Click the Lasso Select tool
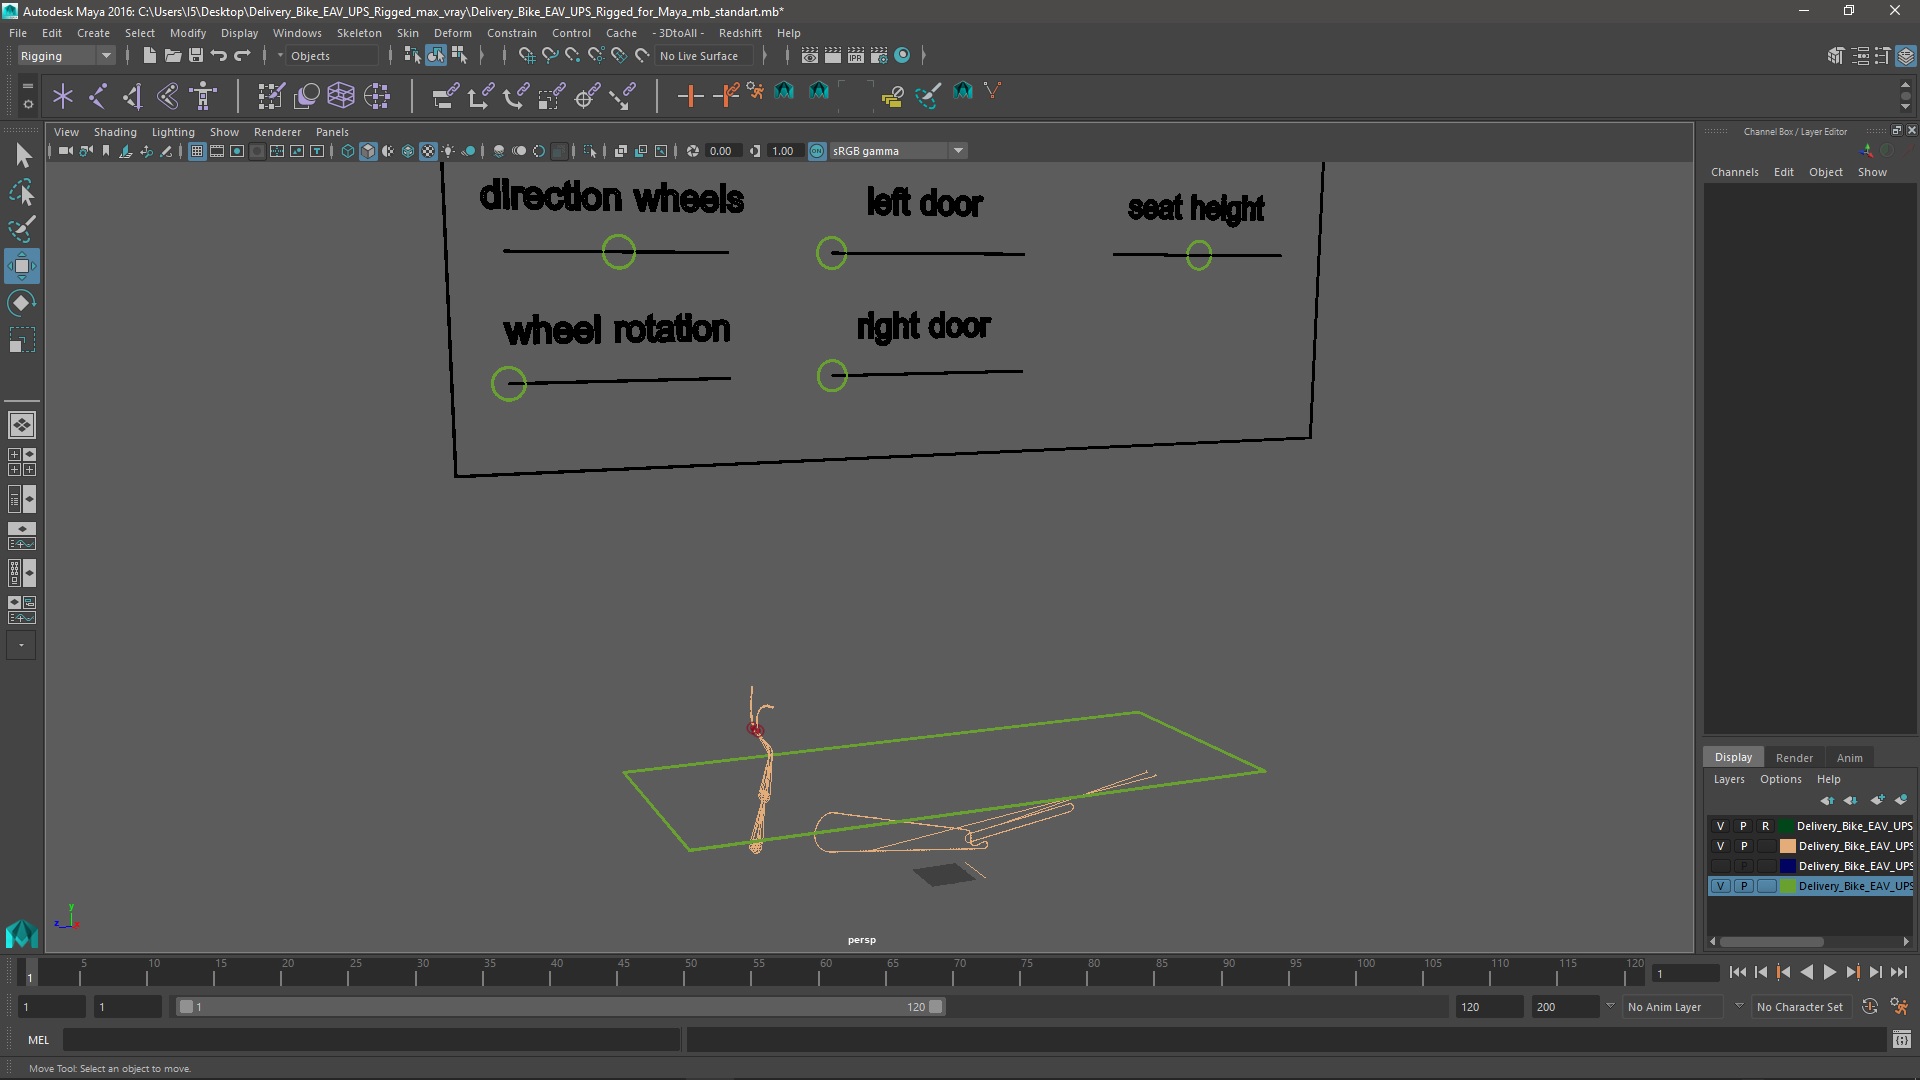Viewport: 1920px width, 1080px height. coord(21,192)
